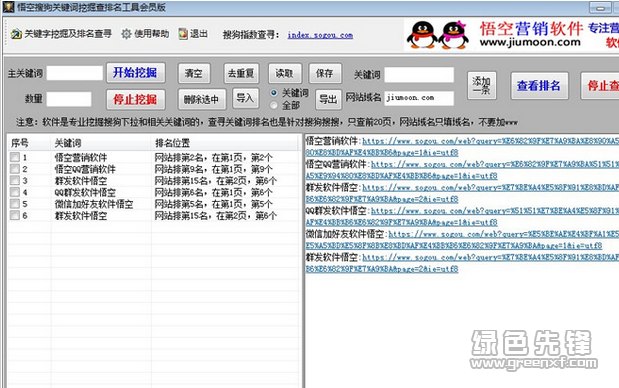Open the index.sogou.com link
The image size is (619, 388).
pyautogui.click(x=320, y=35)
